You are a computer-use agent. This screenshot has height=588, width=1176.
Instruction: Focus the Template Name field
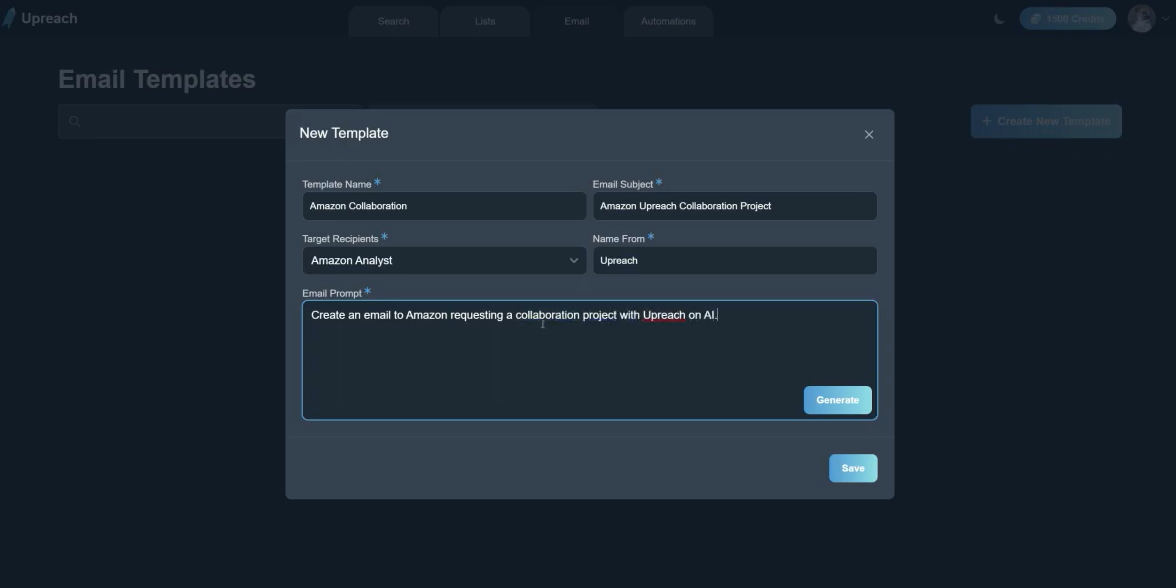(444, 206)
